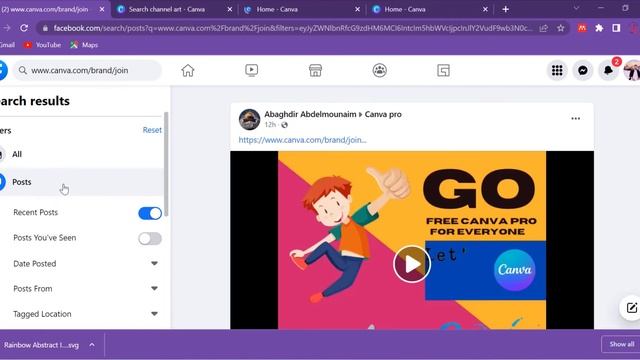The height and width of the screenshot is (360, 640).
Task: Open the Gaming icon in top navigation
Action: coord(443,71)
